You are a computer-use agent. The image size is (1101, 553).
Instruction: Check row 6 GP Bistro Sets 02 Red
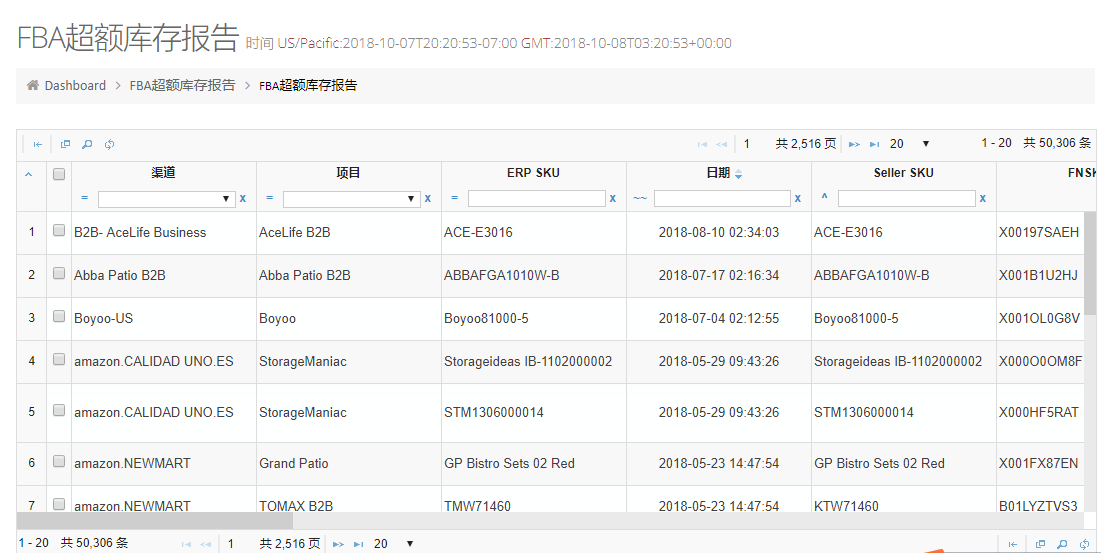[59, 461]
